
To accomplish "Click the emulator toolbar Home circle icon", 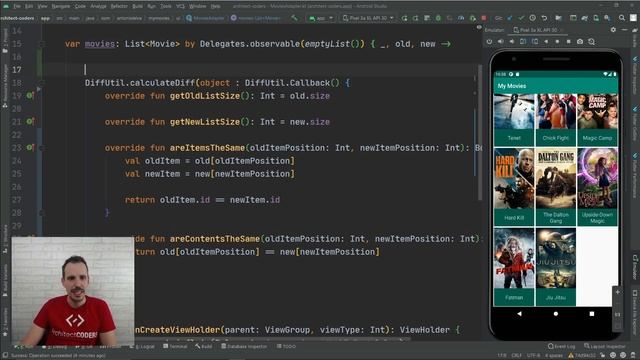I will coord(557,42).
